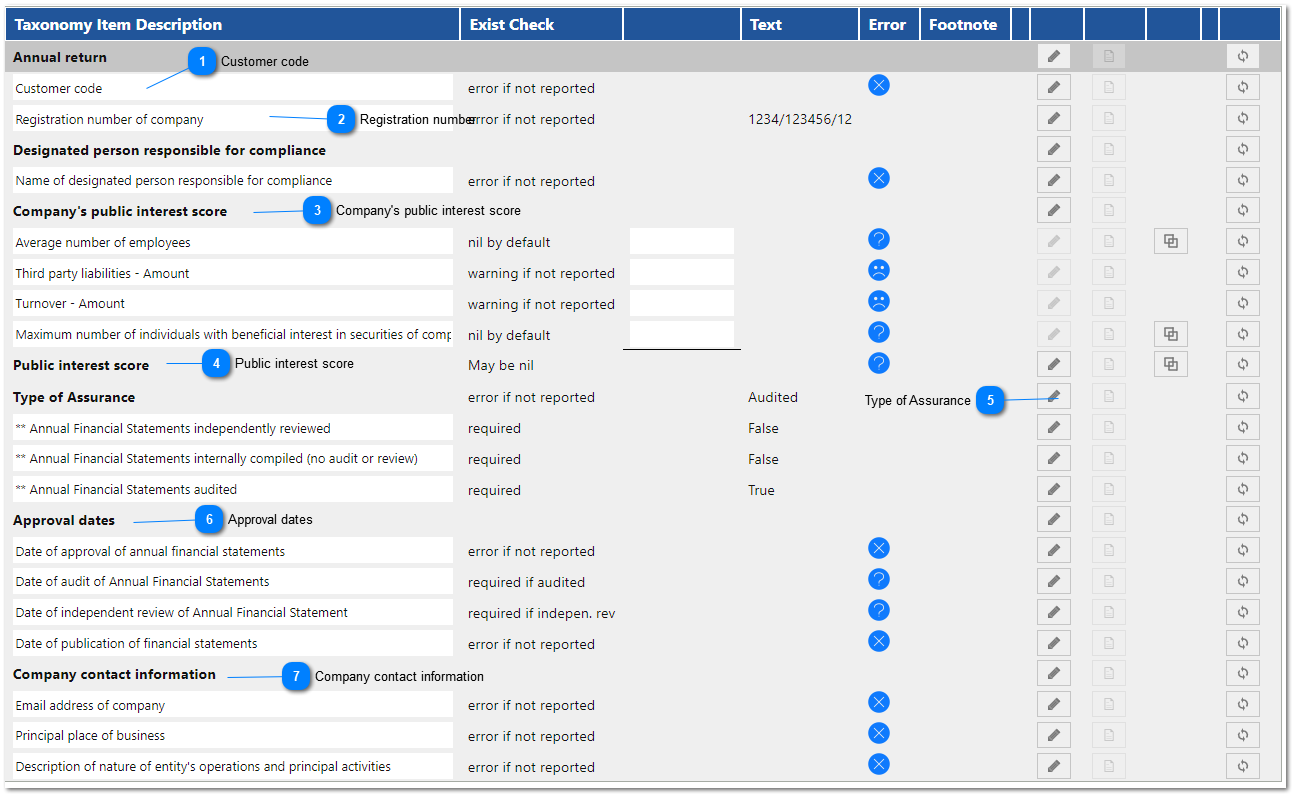Image resolution: width=1295 pixels, height=797 pixels.
Task: Click question mark icon for Public interest score
Action: pos(879,363)
